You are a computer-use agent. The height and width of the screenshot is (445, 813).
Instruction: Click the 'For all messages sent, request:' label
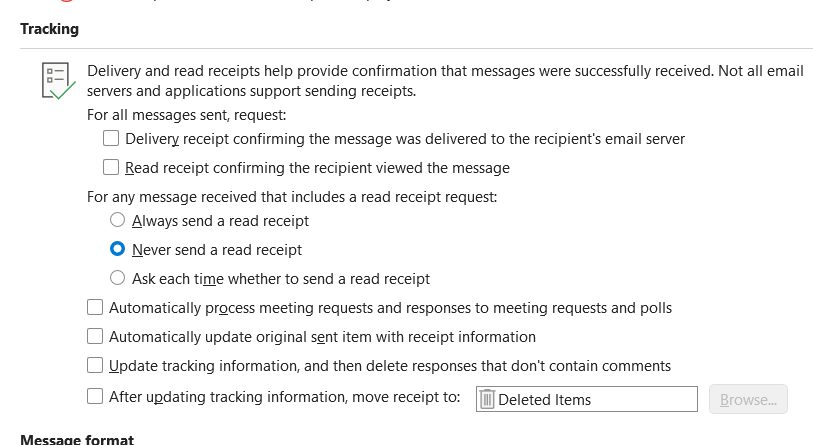pos(187,115)
